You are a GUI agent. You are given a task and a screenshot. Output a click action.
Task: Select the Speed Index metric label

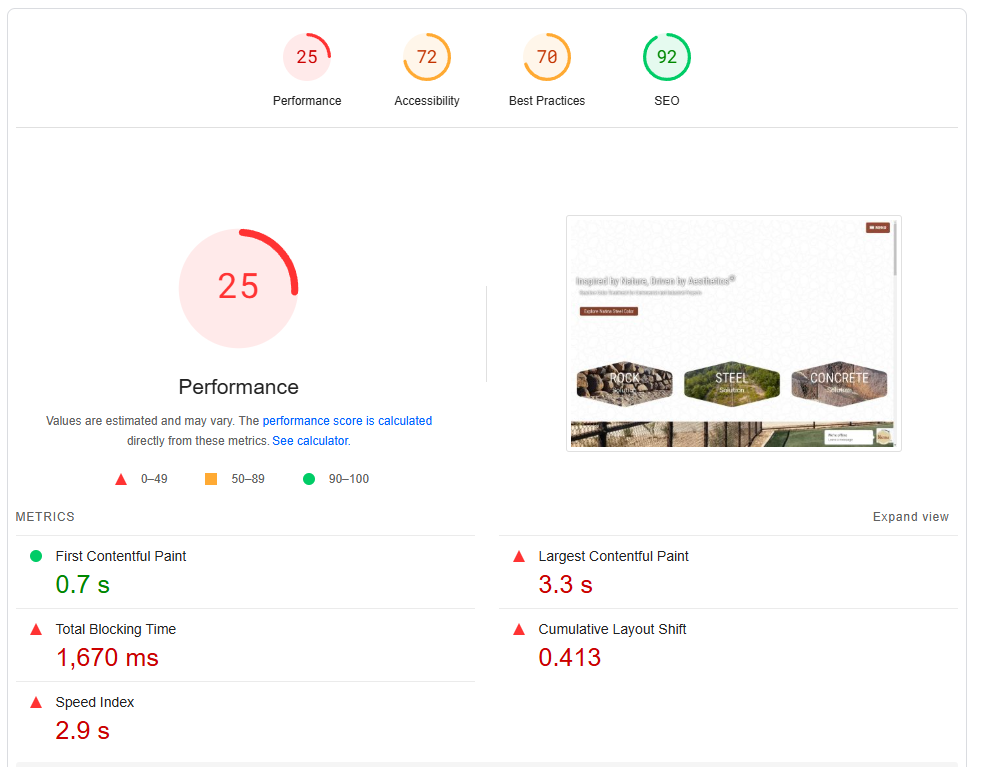coord(94,702)
